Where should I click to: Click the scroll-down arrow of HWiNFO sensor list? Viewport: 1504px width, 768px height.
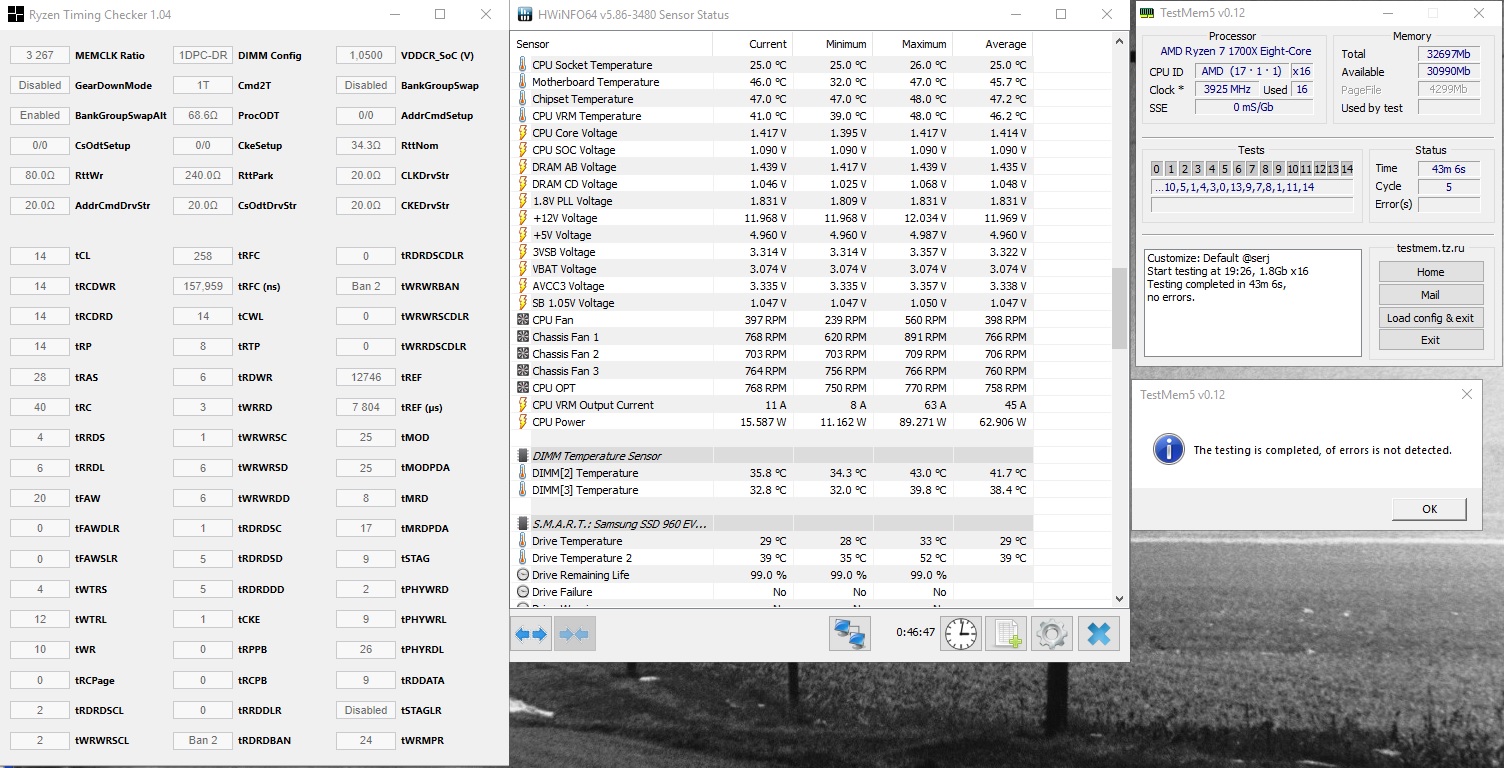click(1119, 598)
